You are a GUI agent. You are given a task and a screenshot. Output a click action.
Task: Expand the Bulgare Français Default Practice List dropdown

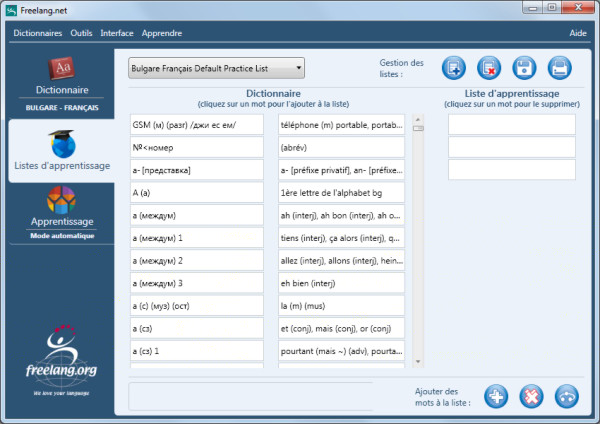pos(217,68)
